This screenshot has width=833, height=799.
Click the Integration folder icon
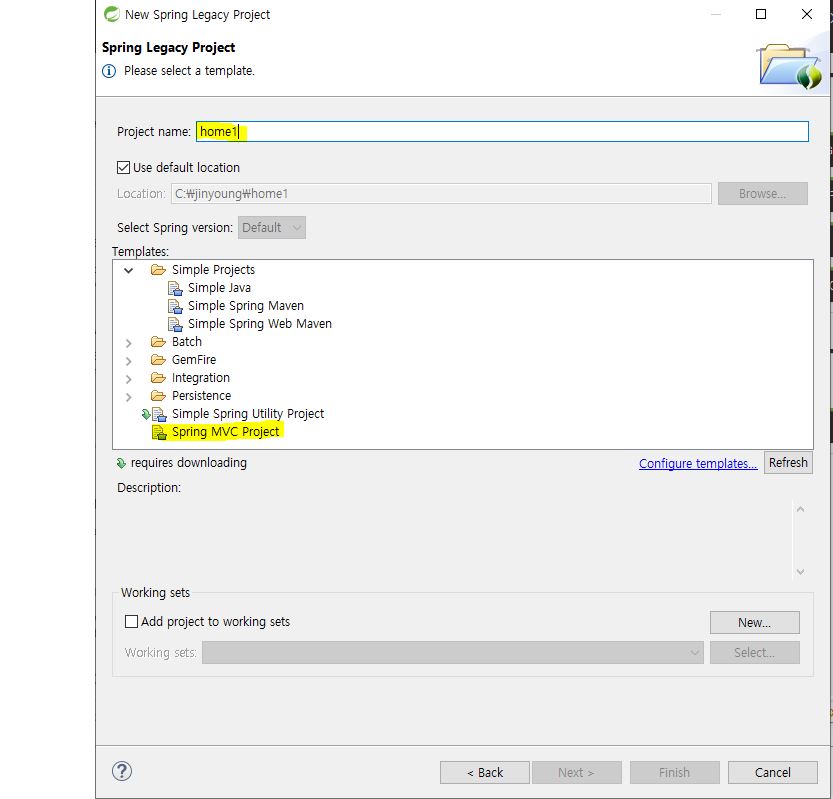click(x=158, y=378)
